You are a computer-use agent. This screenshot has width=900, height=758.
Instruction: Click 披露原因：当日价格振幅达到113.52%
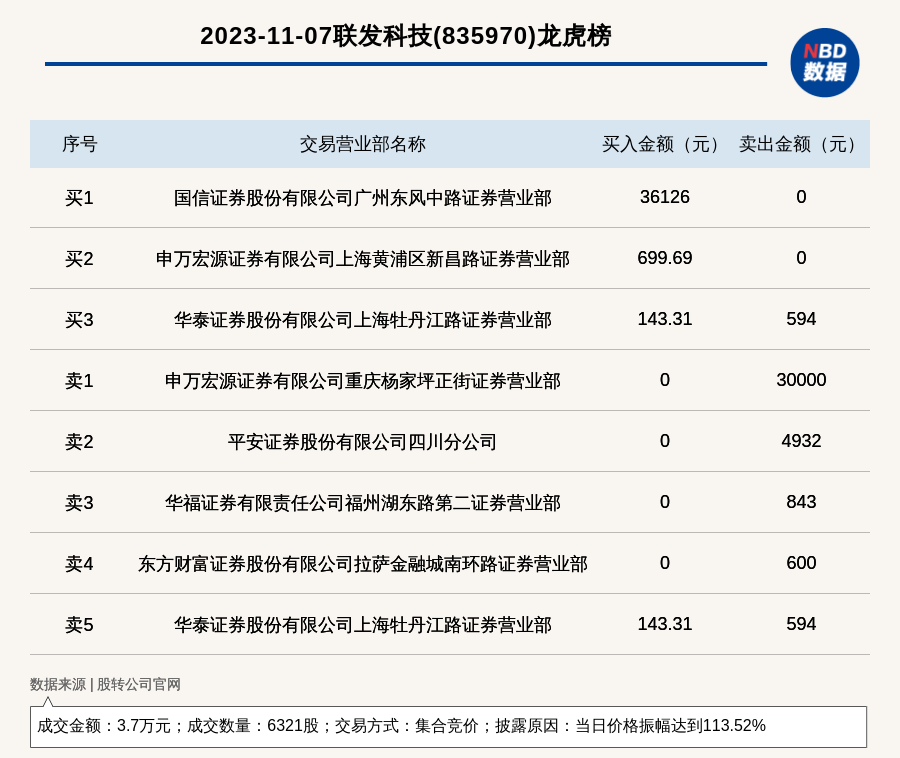pos(630,726)
